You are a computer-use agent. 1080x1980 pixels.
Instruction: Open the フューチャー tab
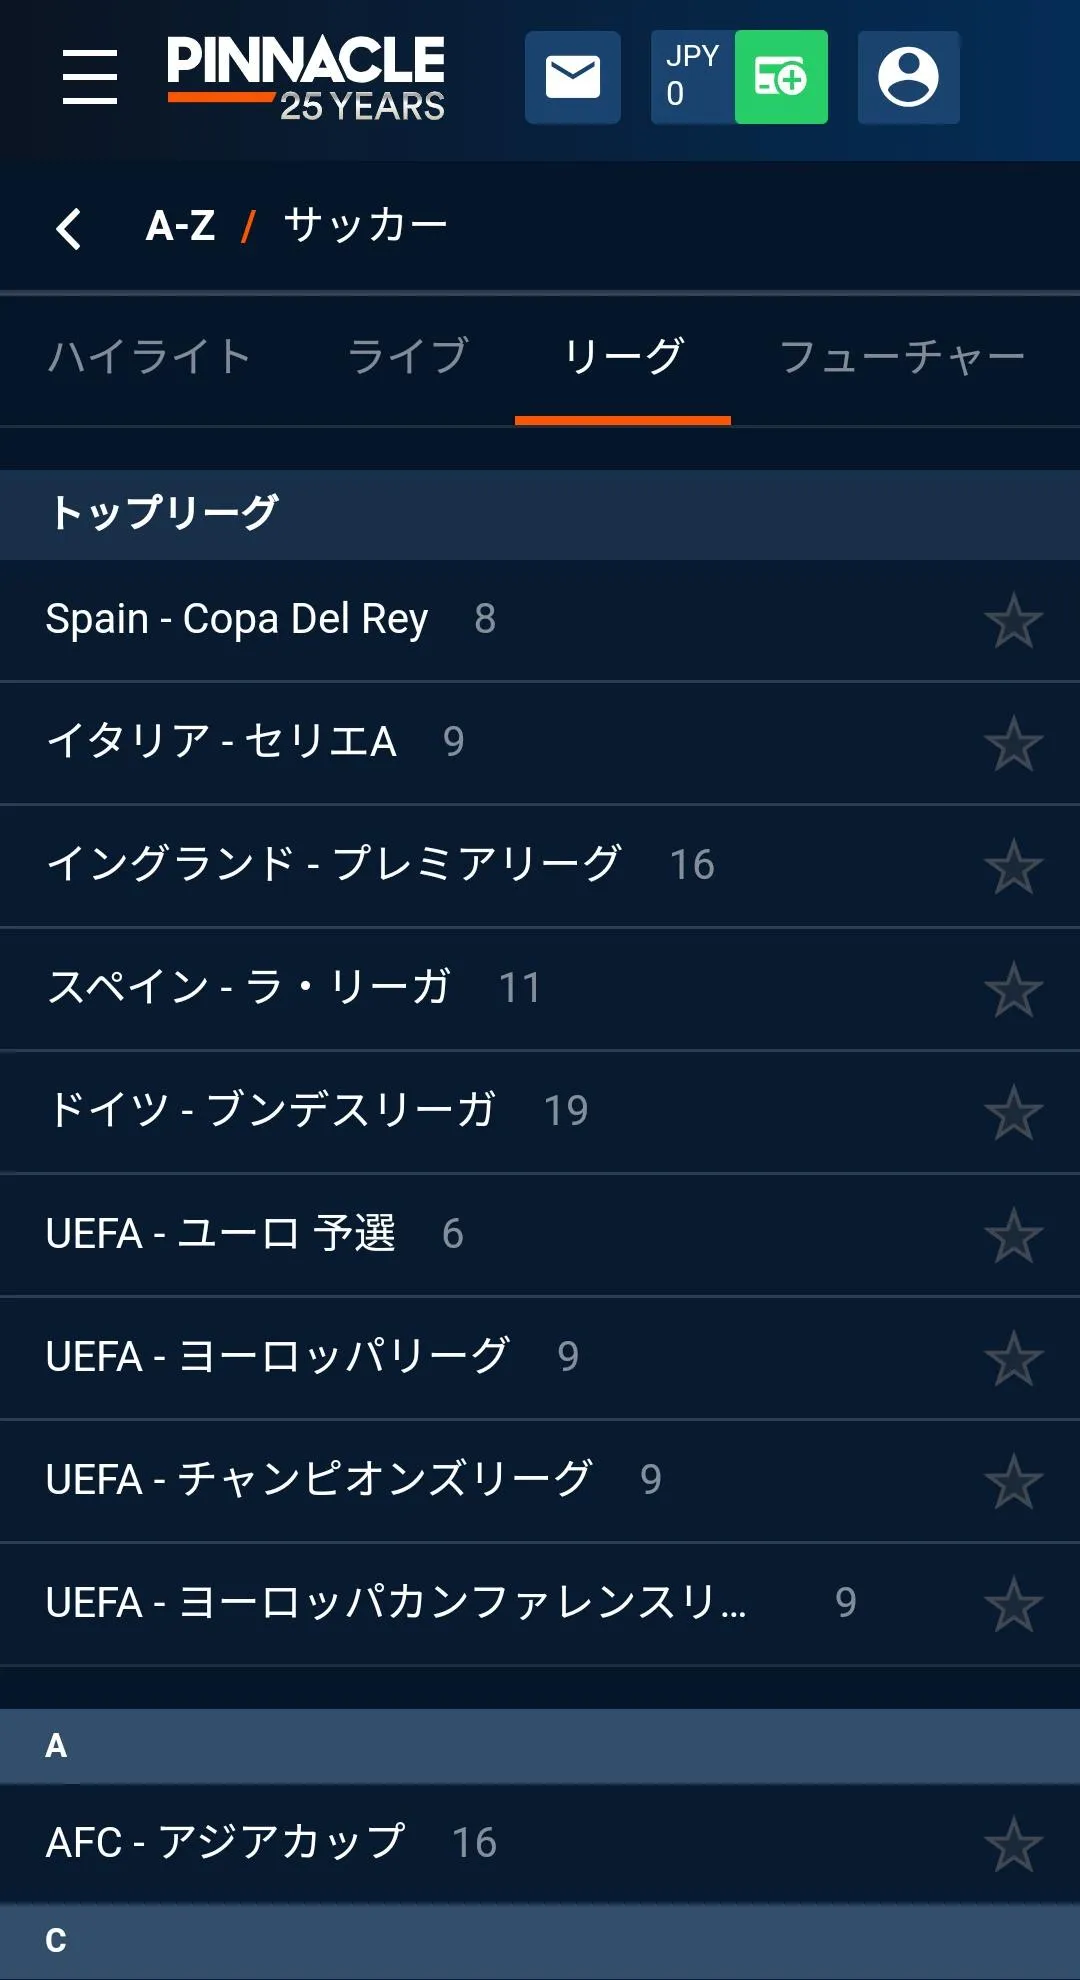(x=902, y=357)
